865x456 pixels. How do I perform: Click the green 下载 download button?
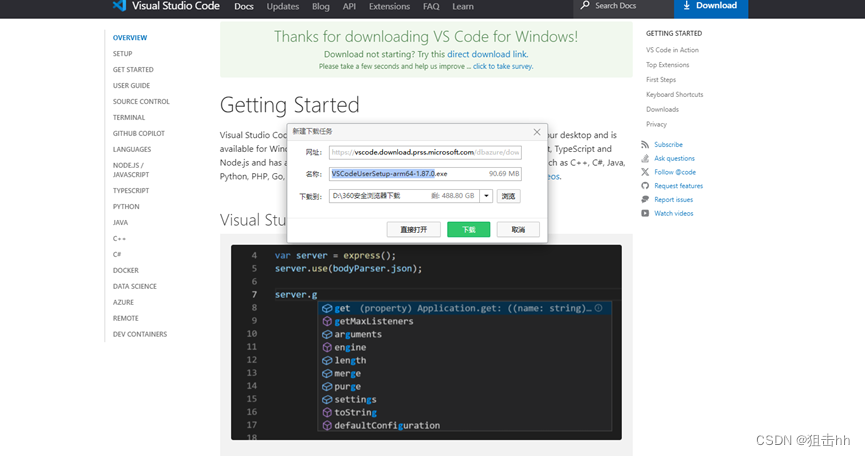(x=468, y=229)
